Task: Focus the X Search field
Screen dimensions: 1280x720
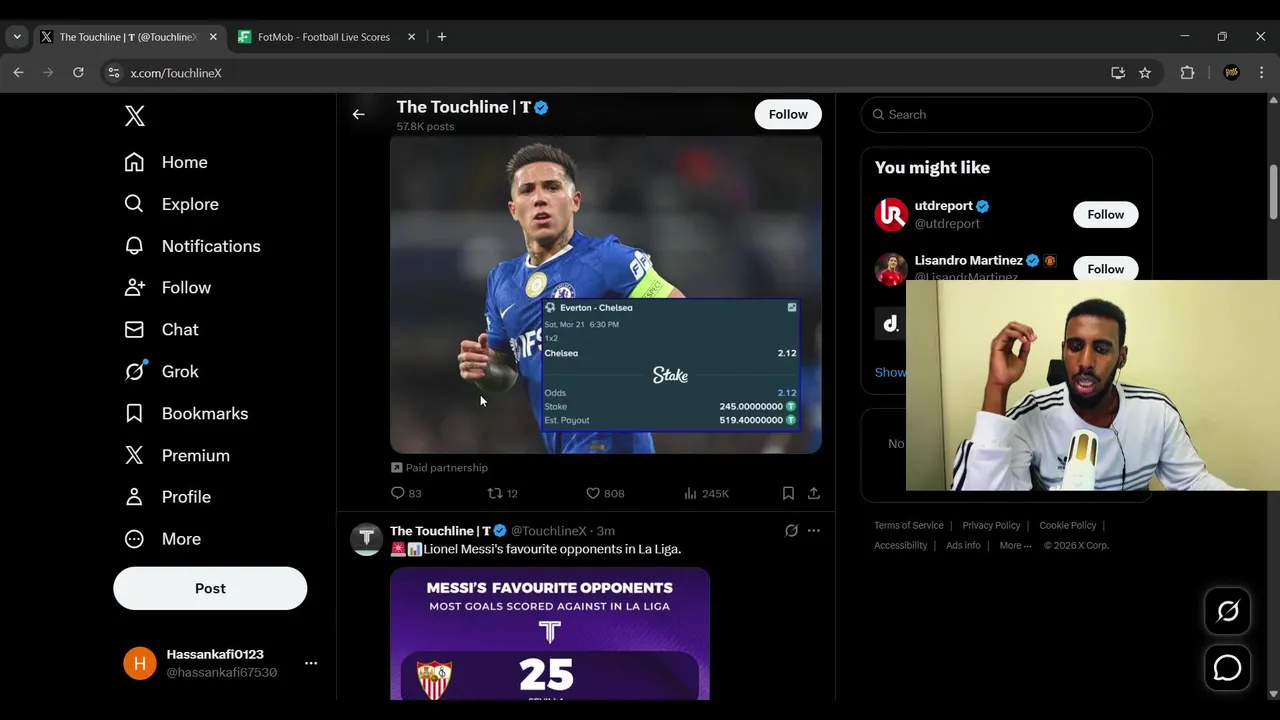Action: coord(1006,115)
